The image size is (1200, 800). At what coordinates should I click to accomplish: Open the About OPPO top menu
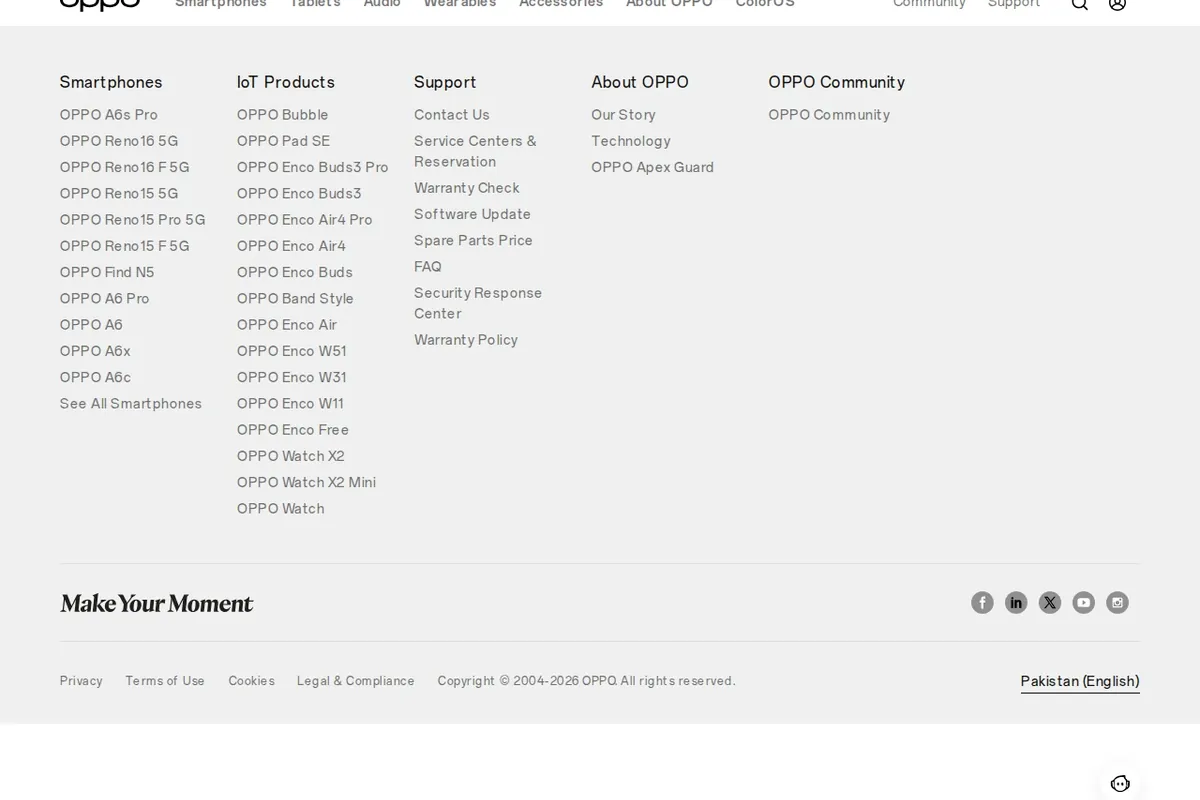click(669, 4)
